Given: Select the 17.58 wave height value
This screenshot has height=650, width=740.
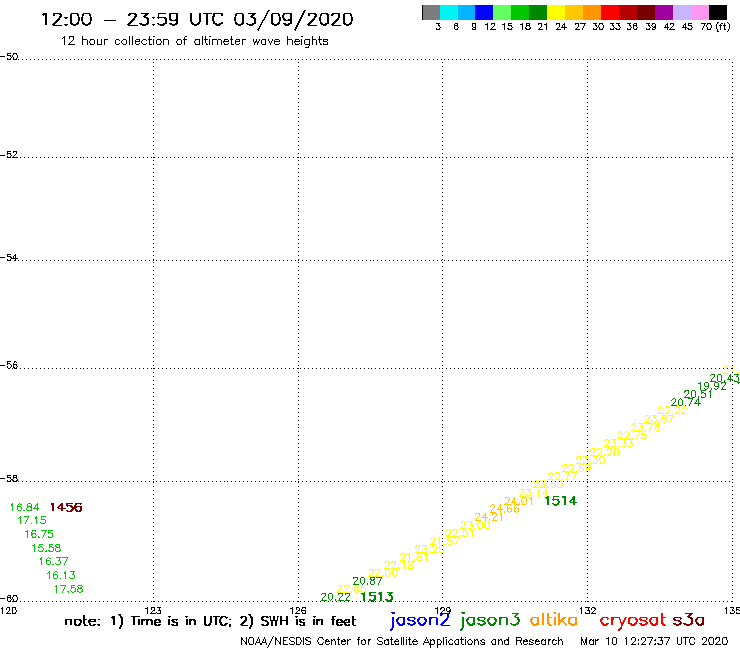Looking at the screenshot, I should (68, 589).
